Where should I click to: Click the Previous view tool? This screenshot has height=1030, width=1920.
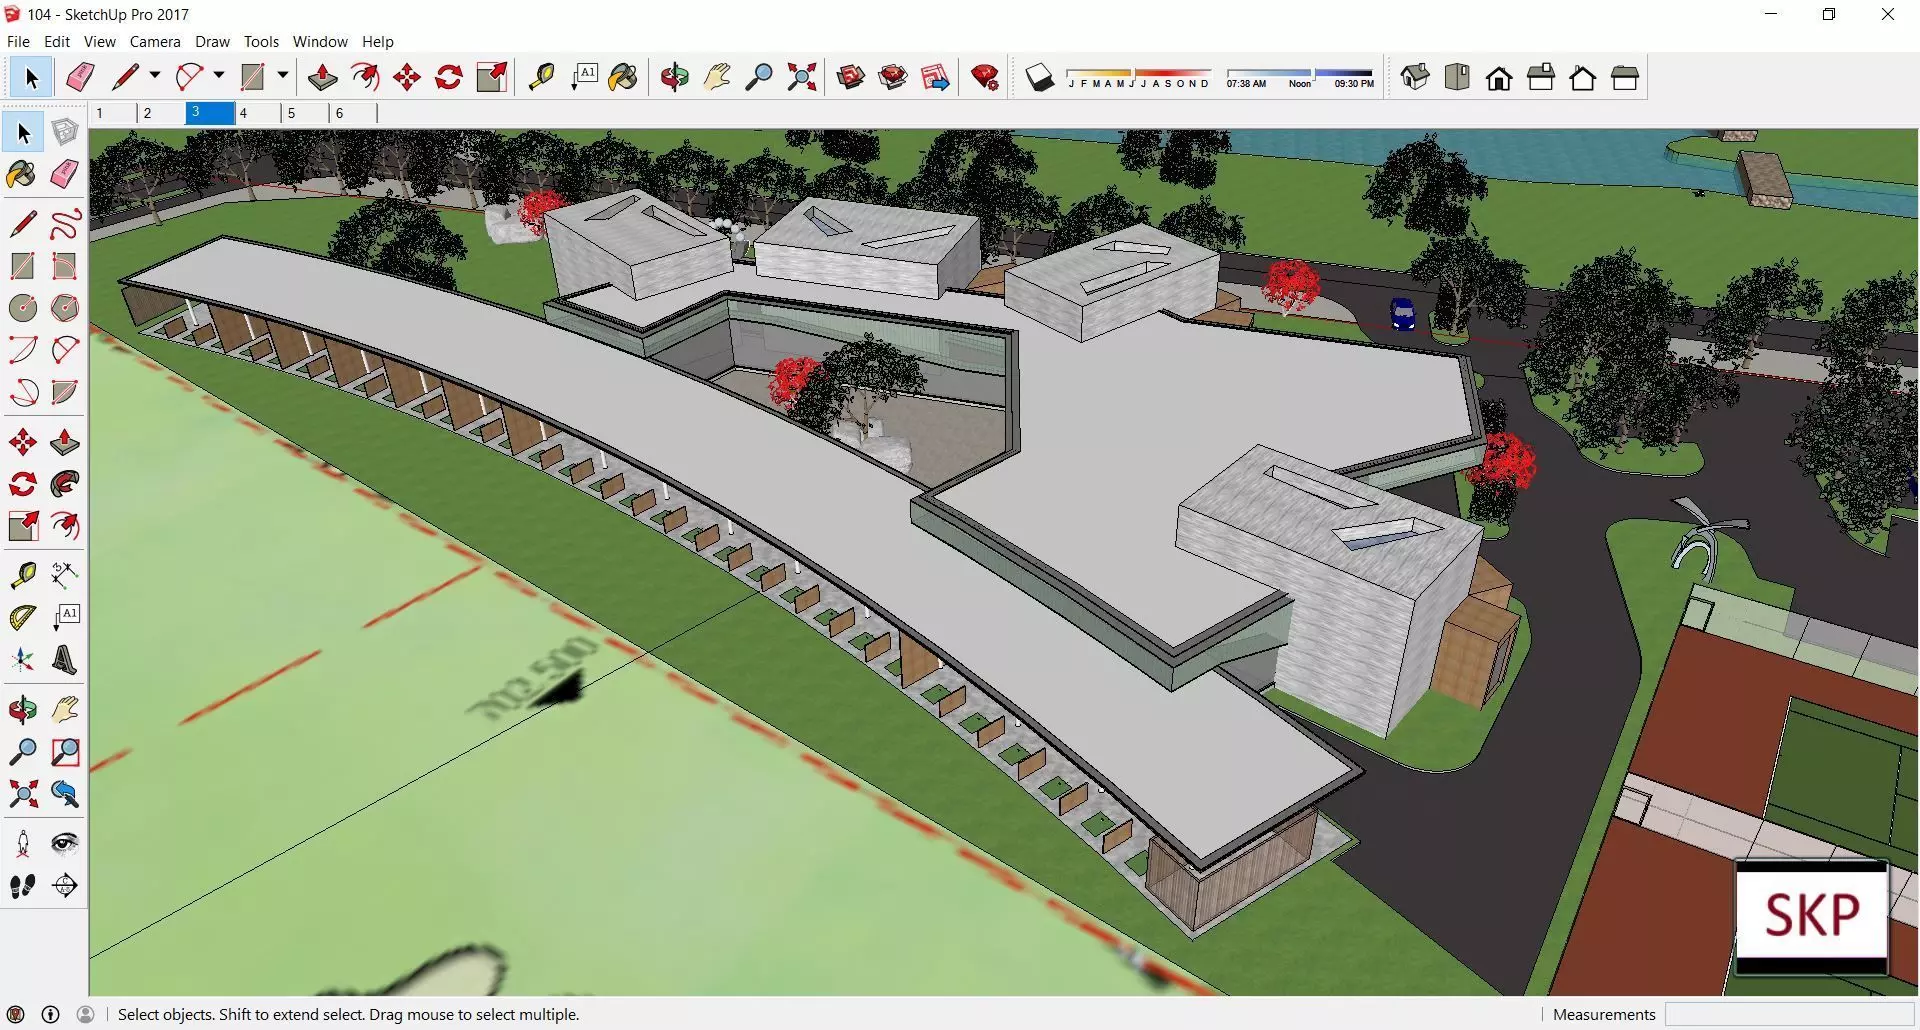coord(65,794)
